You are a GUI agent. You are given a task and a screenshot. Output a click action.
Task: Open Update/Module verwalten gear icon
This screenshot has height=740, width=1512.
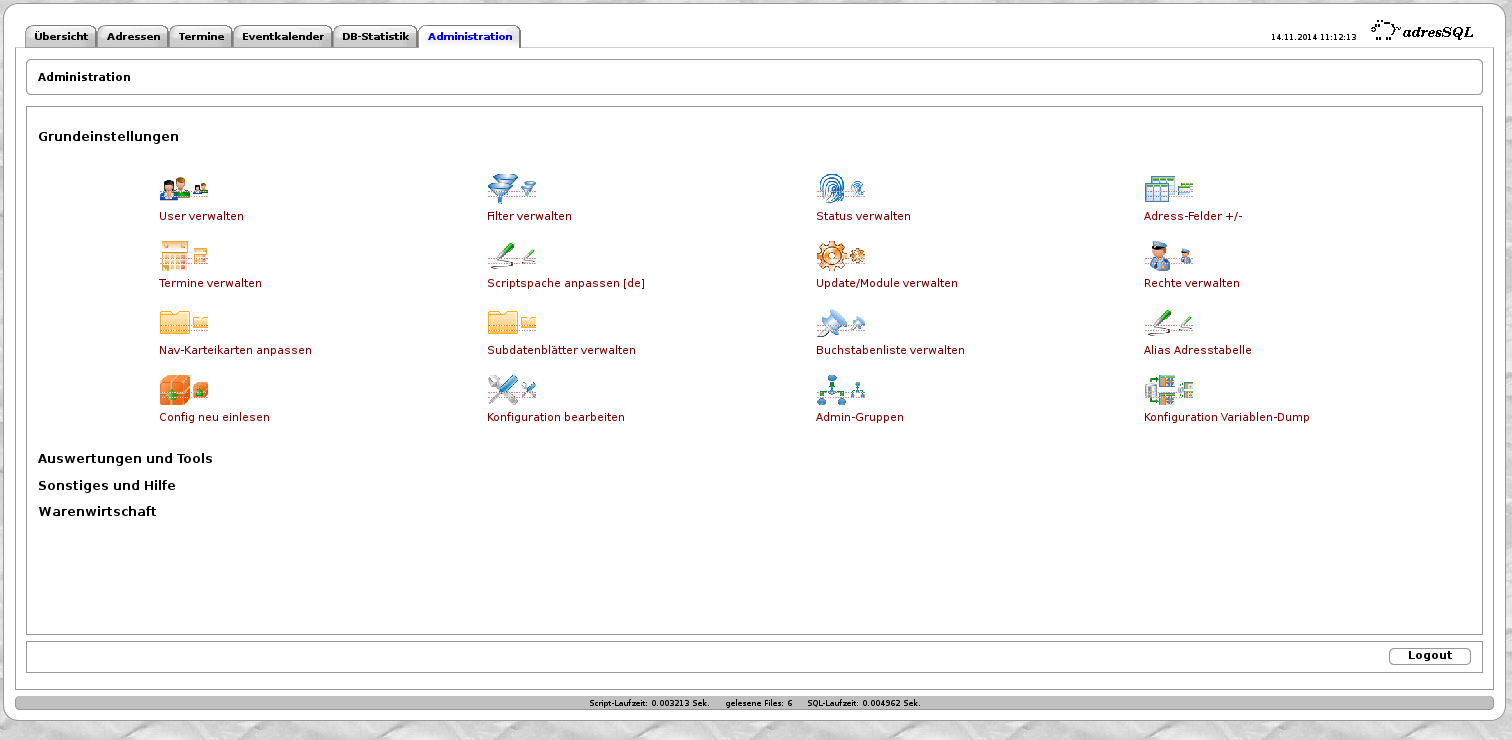point(840,256)
